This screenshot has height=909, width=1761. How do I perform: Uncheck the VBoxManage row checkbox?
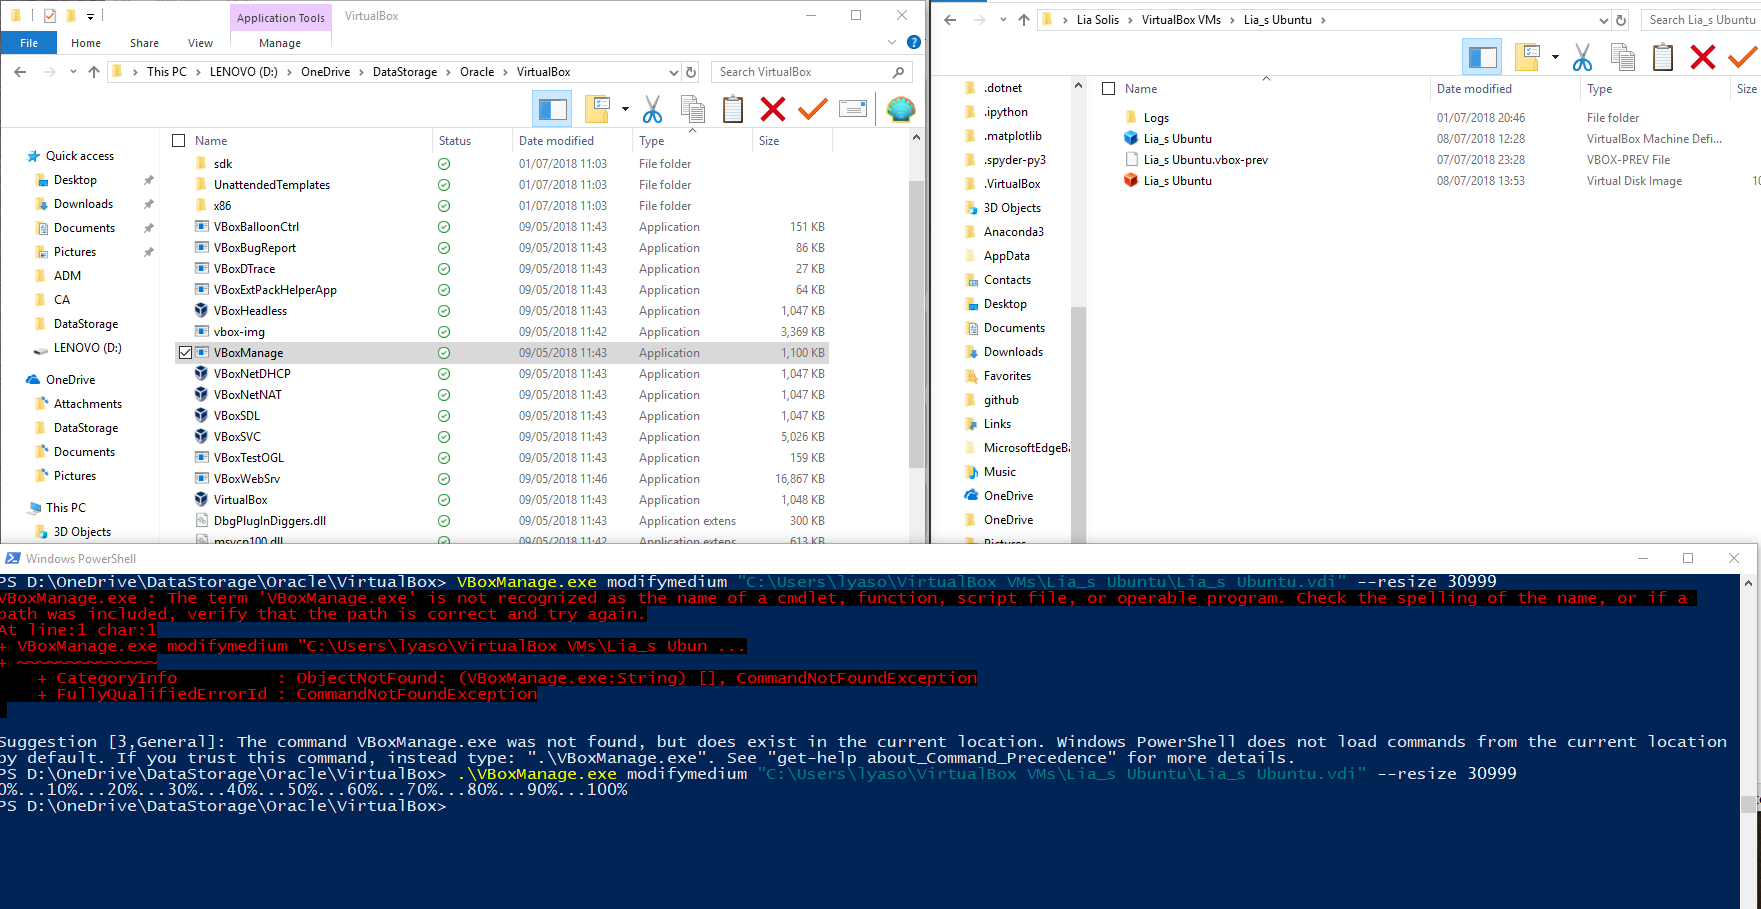tap(185, 353)
